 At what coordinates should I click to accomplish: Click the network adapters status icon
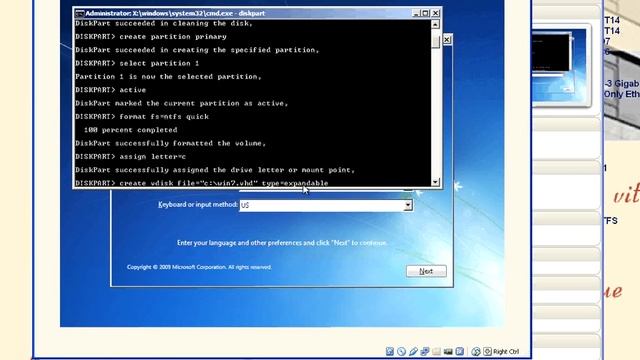[424, 351]
